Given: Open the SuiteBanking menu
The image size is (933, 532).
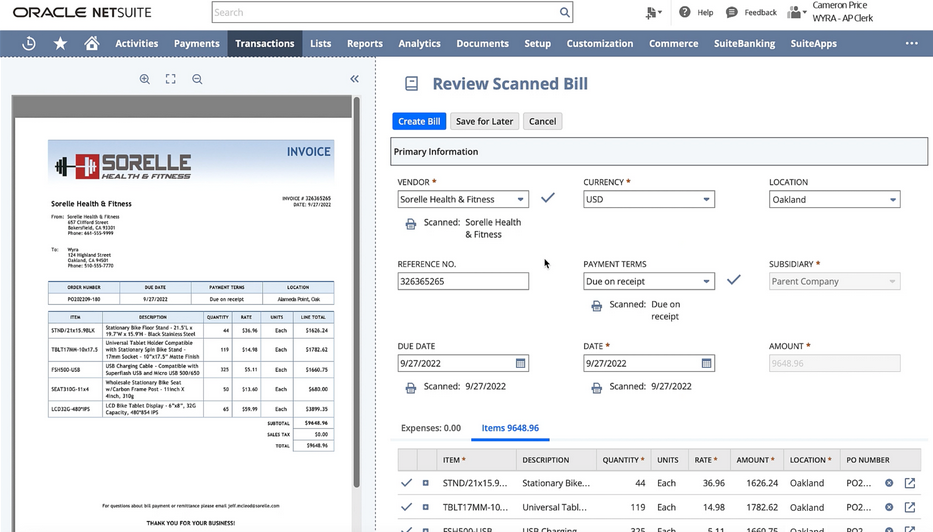Looking at the screenshot, I should click(x=744, y=43).
